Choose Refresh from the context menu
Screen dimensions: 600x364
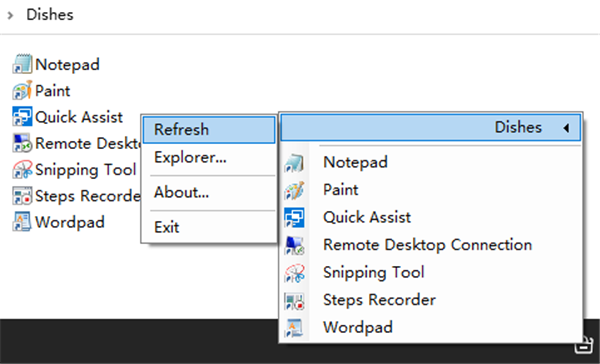[x=209, y=130]
